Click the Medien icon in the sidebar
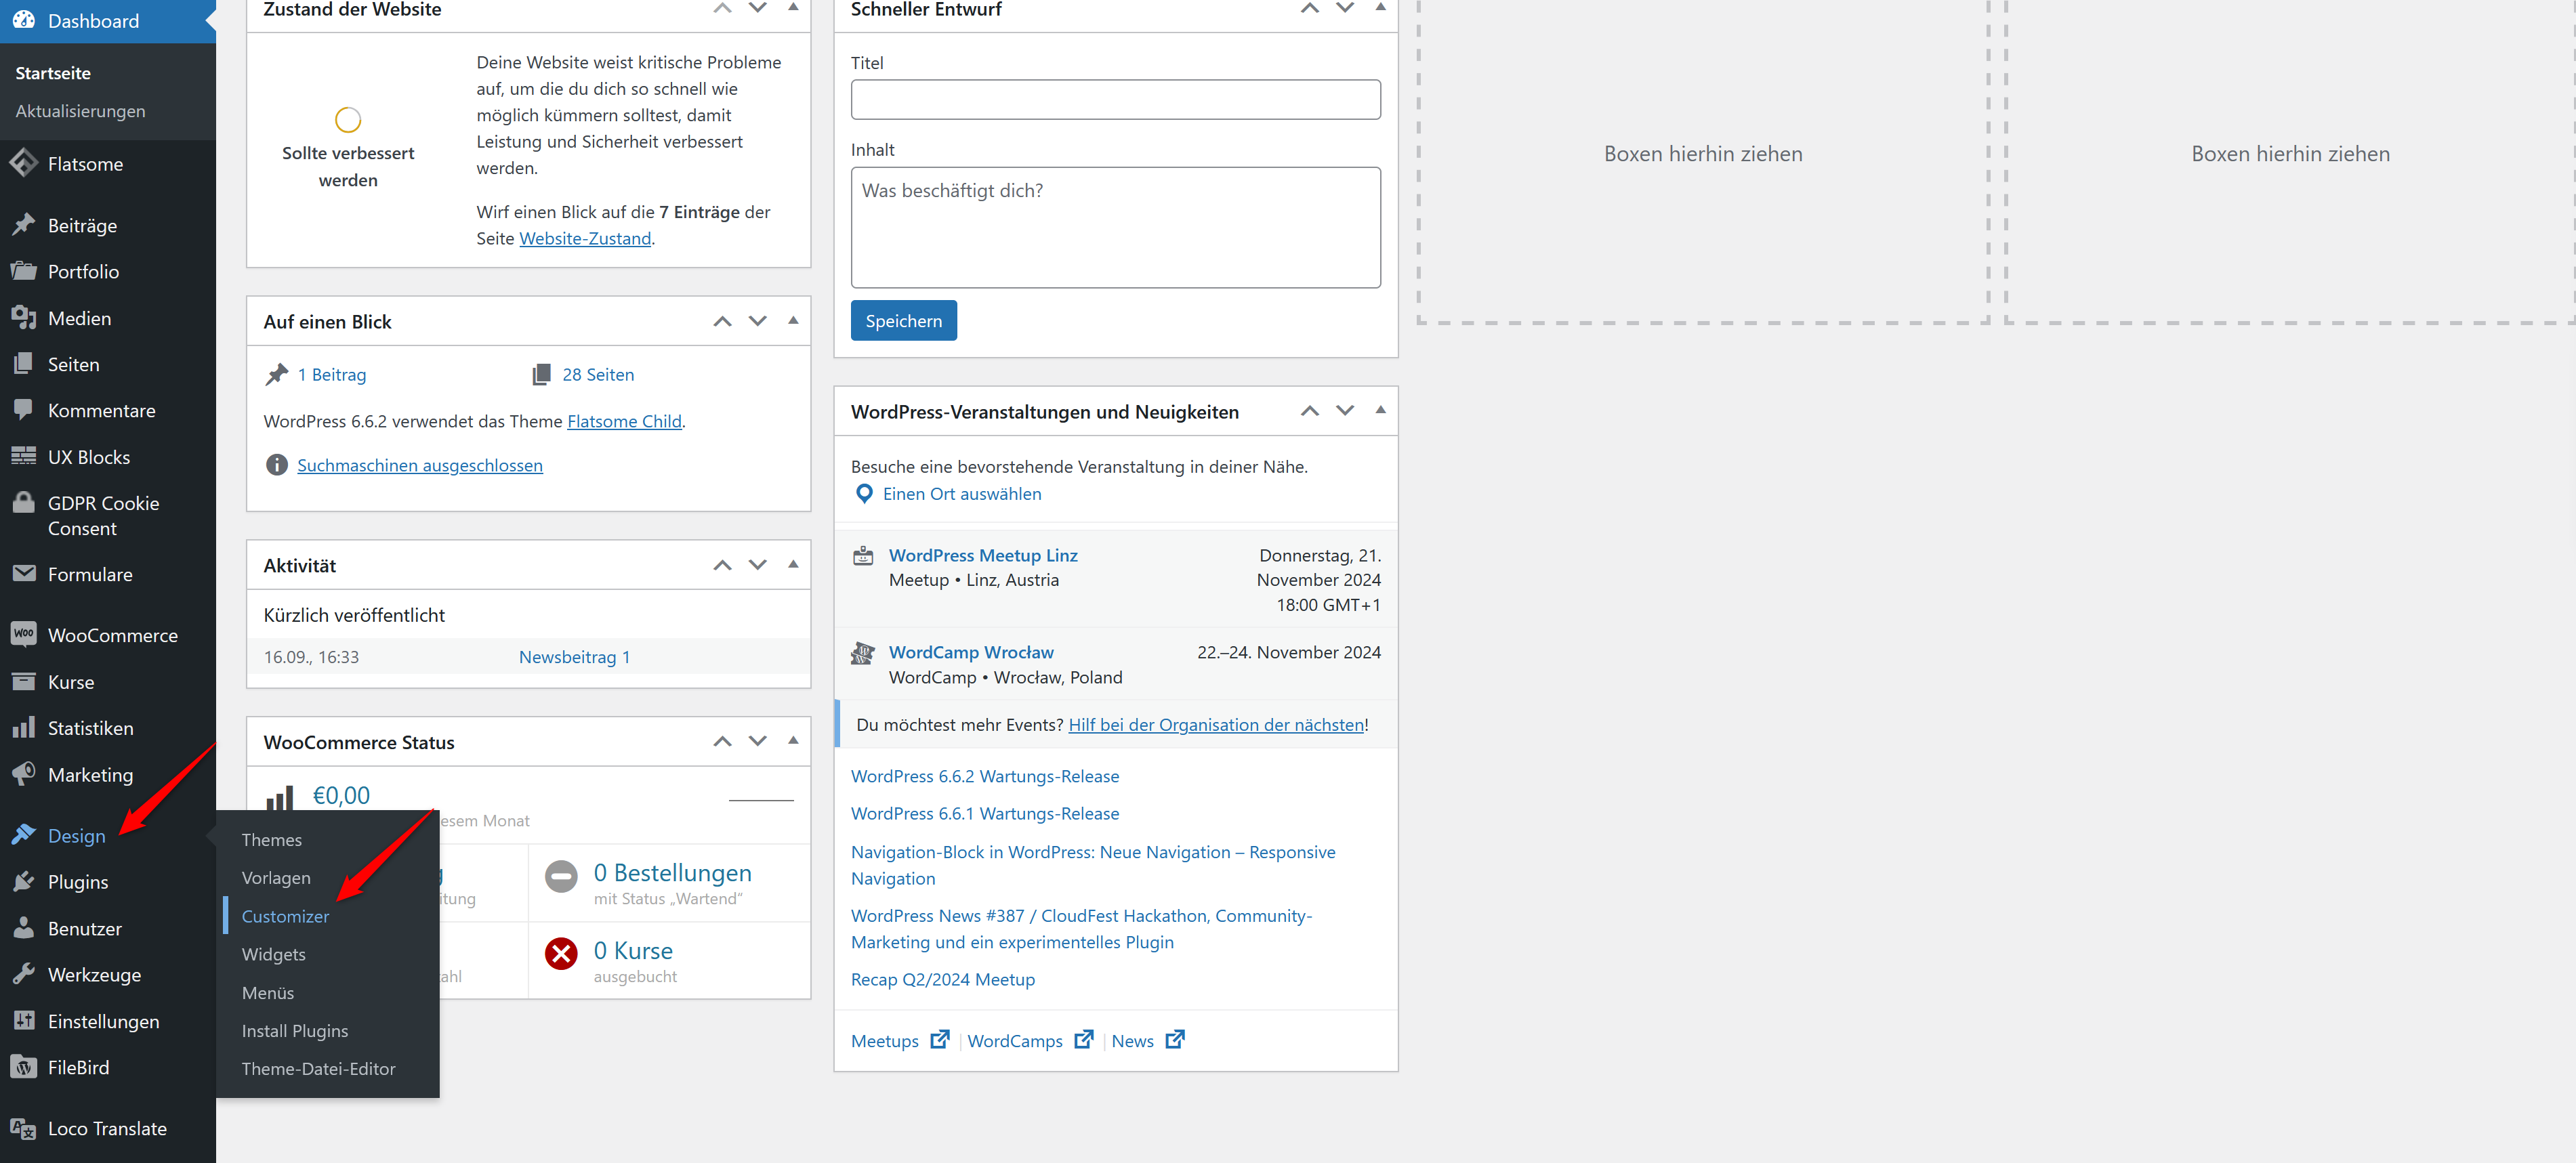2576x1163 pixels. [x=23, y=318]
